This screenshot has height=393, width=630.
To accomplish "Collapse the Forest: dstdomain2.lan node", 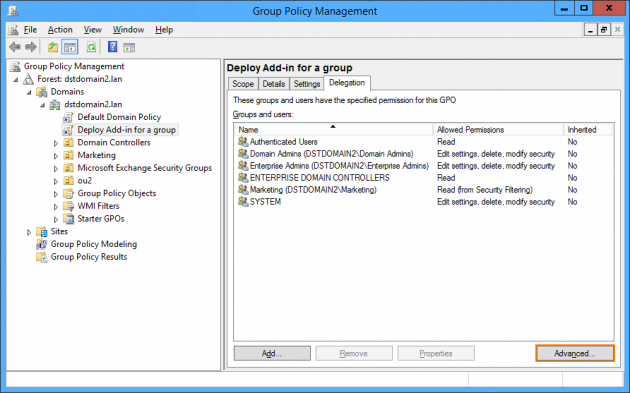I will coord(16,80).
